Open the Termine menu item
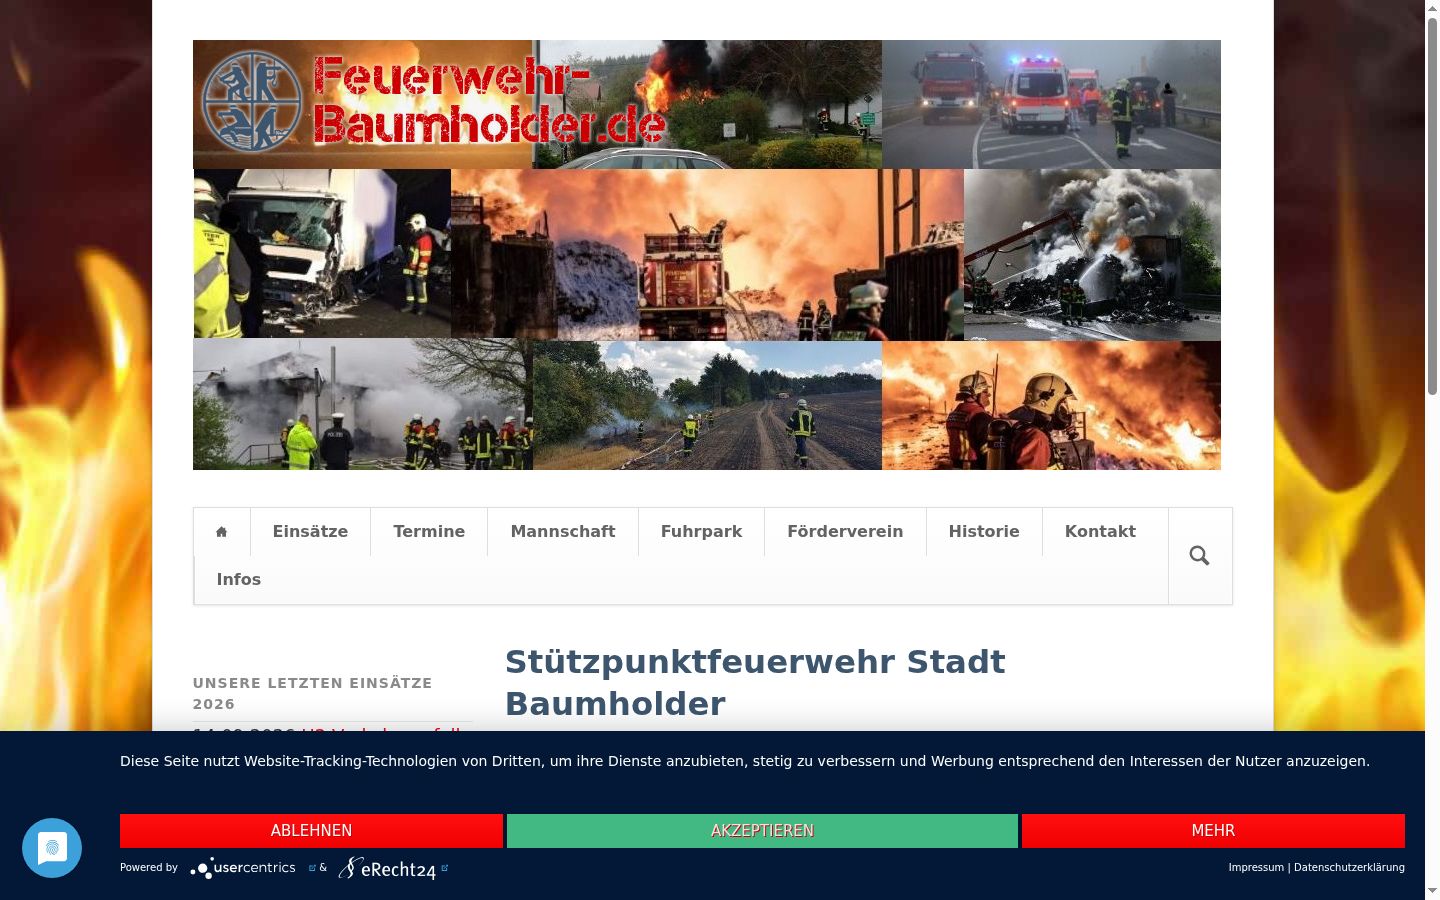This screenshot has height=900, width=1440. coord(429,532)
